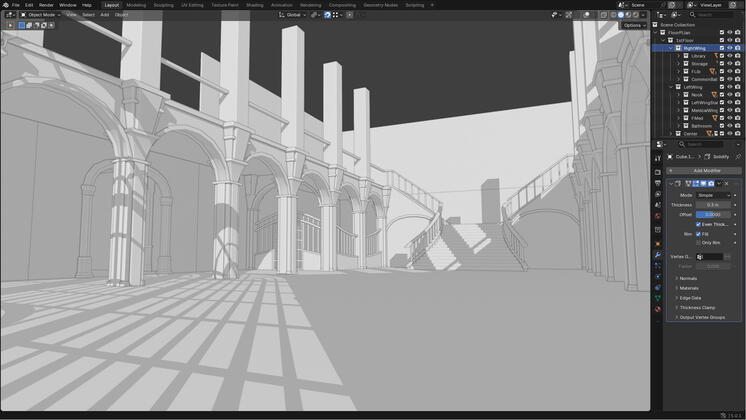Expand the Normals subpanel
The height and width of the screenshot is (420, 746).
688,278
